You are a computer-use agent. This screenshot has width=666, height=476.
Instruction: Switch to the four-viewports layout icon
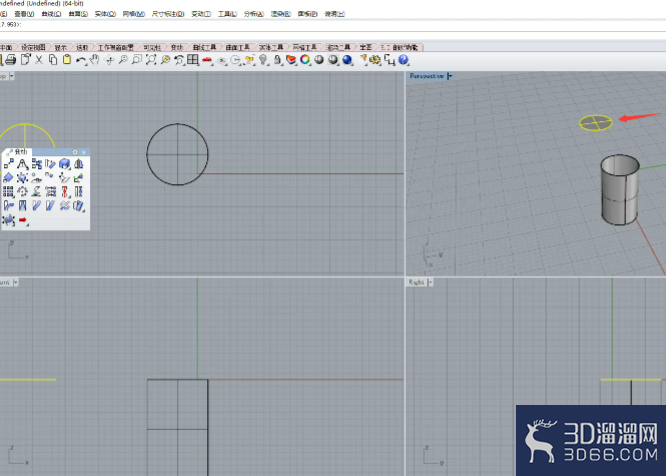pos(193,60)
